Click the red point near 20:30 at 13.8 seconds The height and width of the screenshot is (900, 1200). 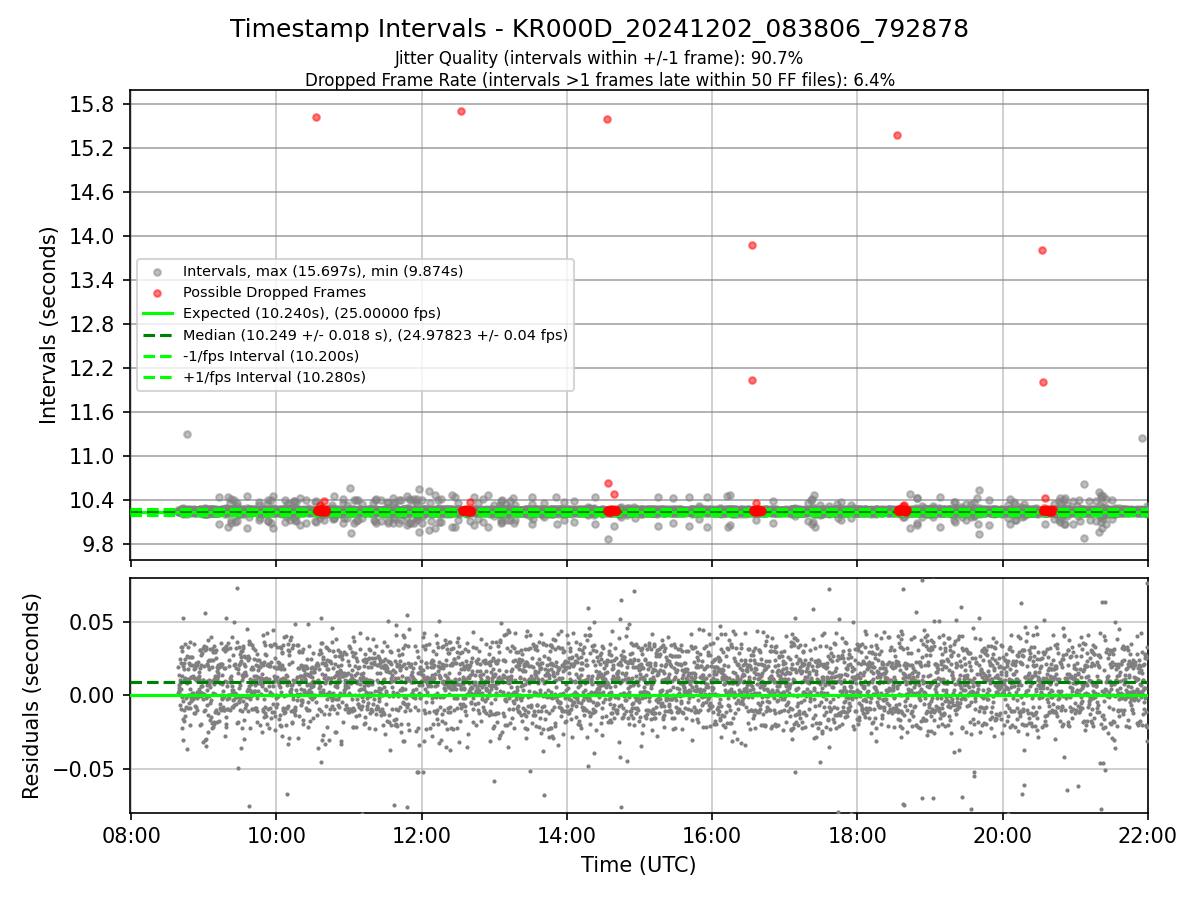[x=1042, y=250]
